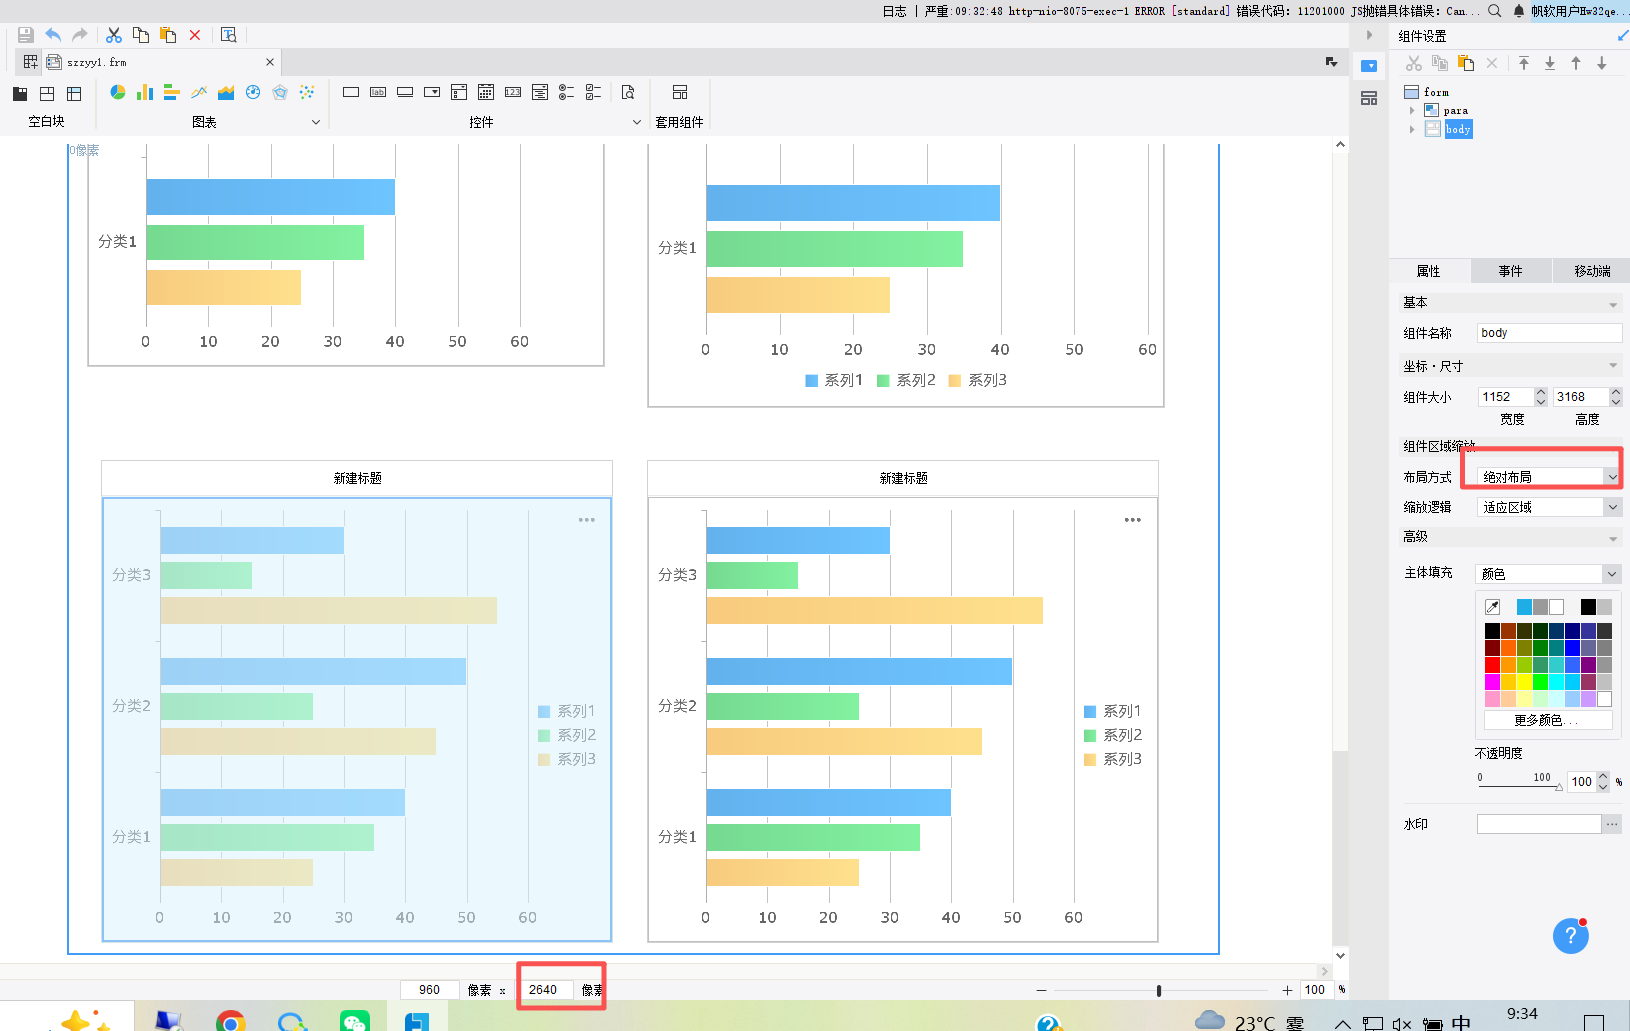Move component to bottom in tree toolbar
Screen dimensions: 1630x1031
click(1550, 63)
